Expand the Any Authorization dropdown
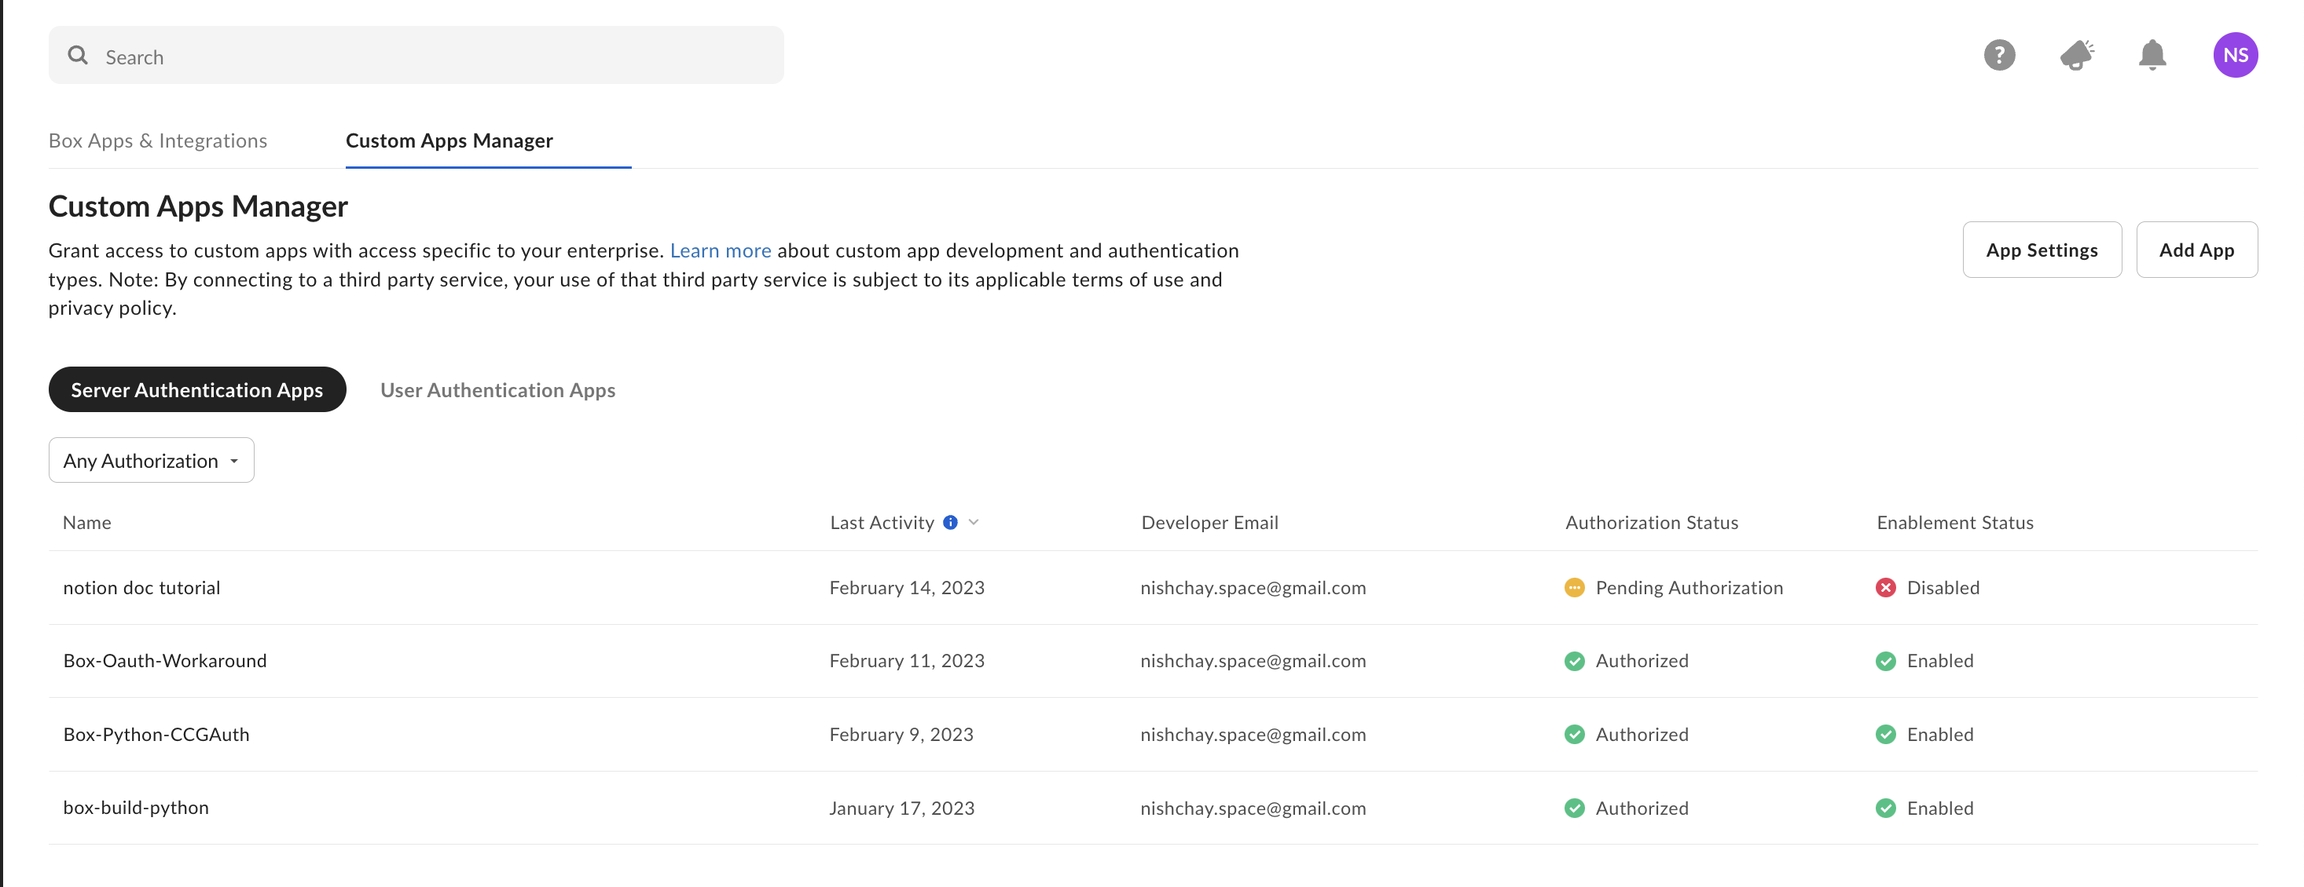Screen dimensions: 2304x887 click(x=151, y=460)
